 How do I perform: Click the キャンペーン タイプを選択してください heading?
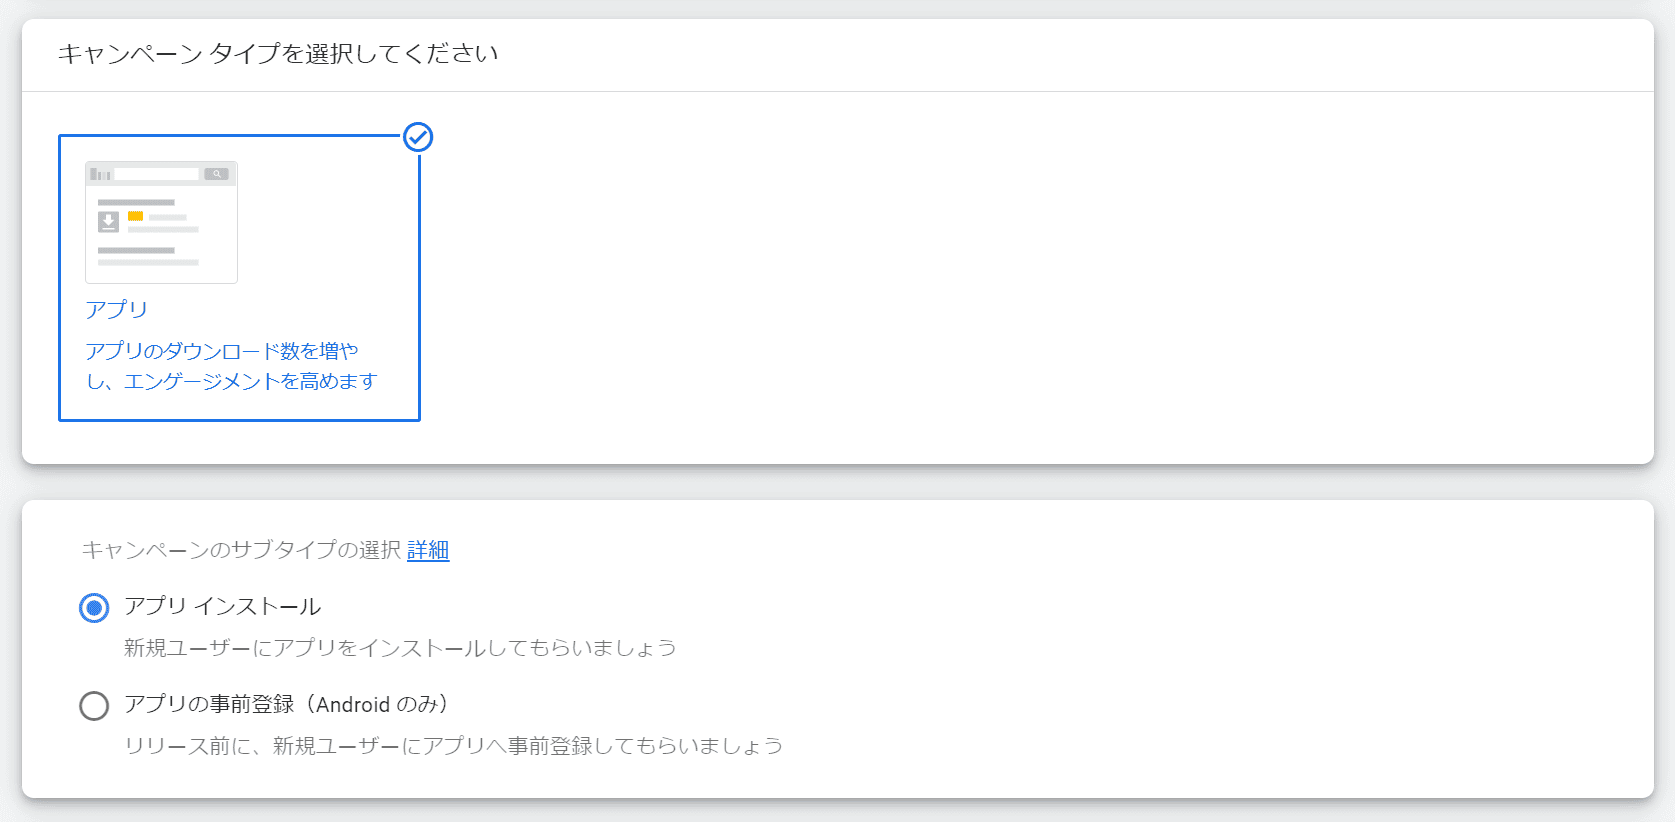click(278, 54)
